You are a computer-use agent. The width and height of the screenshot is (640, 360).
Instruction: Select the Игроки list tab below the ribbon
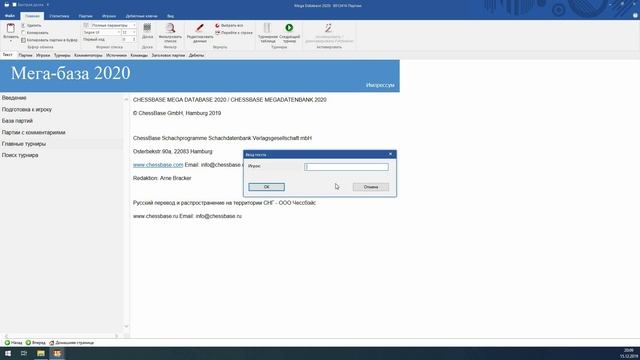point(43,55)
